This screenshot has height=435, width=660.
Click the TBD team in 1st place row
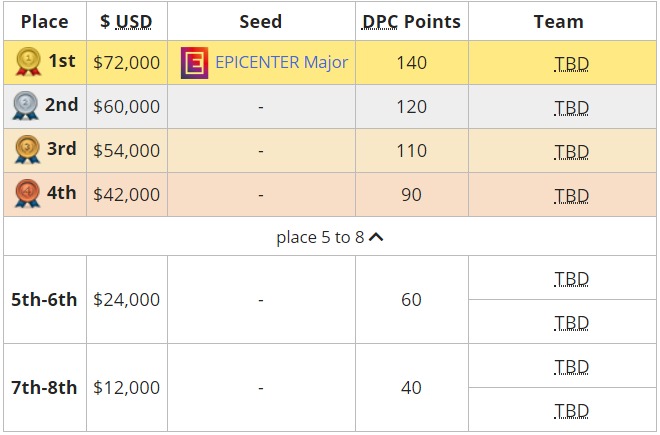[x=571, y=64]
